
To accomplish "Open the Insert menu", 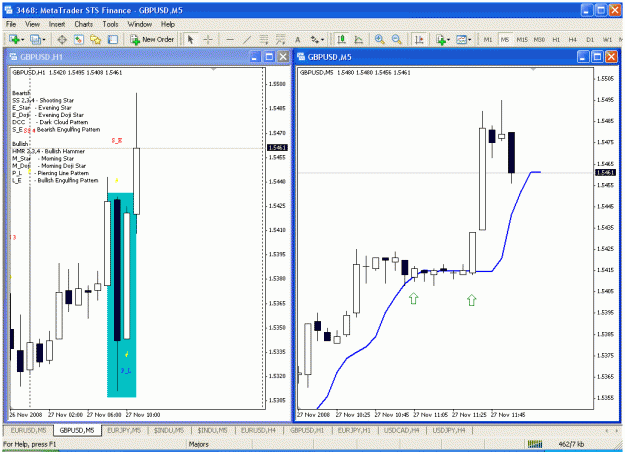I will [57, 24].
